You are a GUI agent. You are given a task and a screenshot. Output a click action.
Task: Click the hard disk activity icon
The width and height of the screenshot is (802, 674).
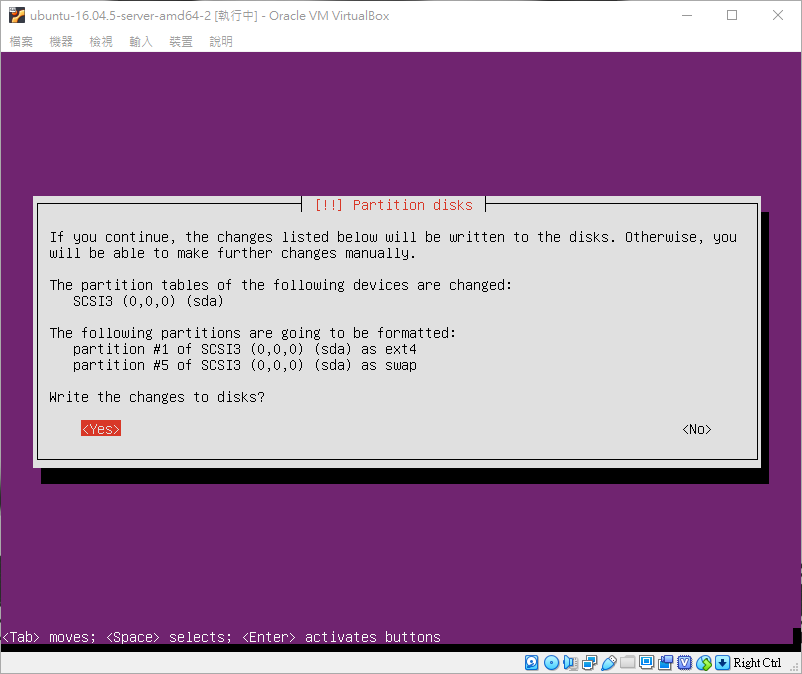point(531,663)
